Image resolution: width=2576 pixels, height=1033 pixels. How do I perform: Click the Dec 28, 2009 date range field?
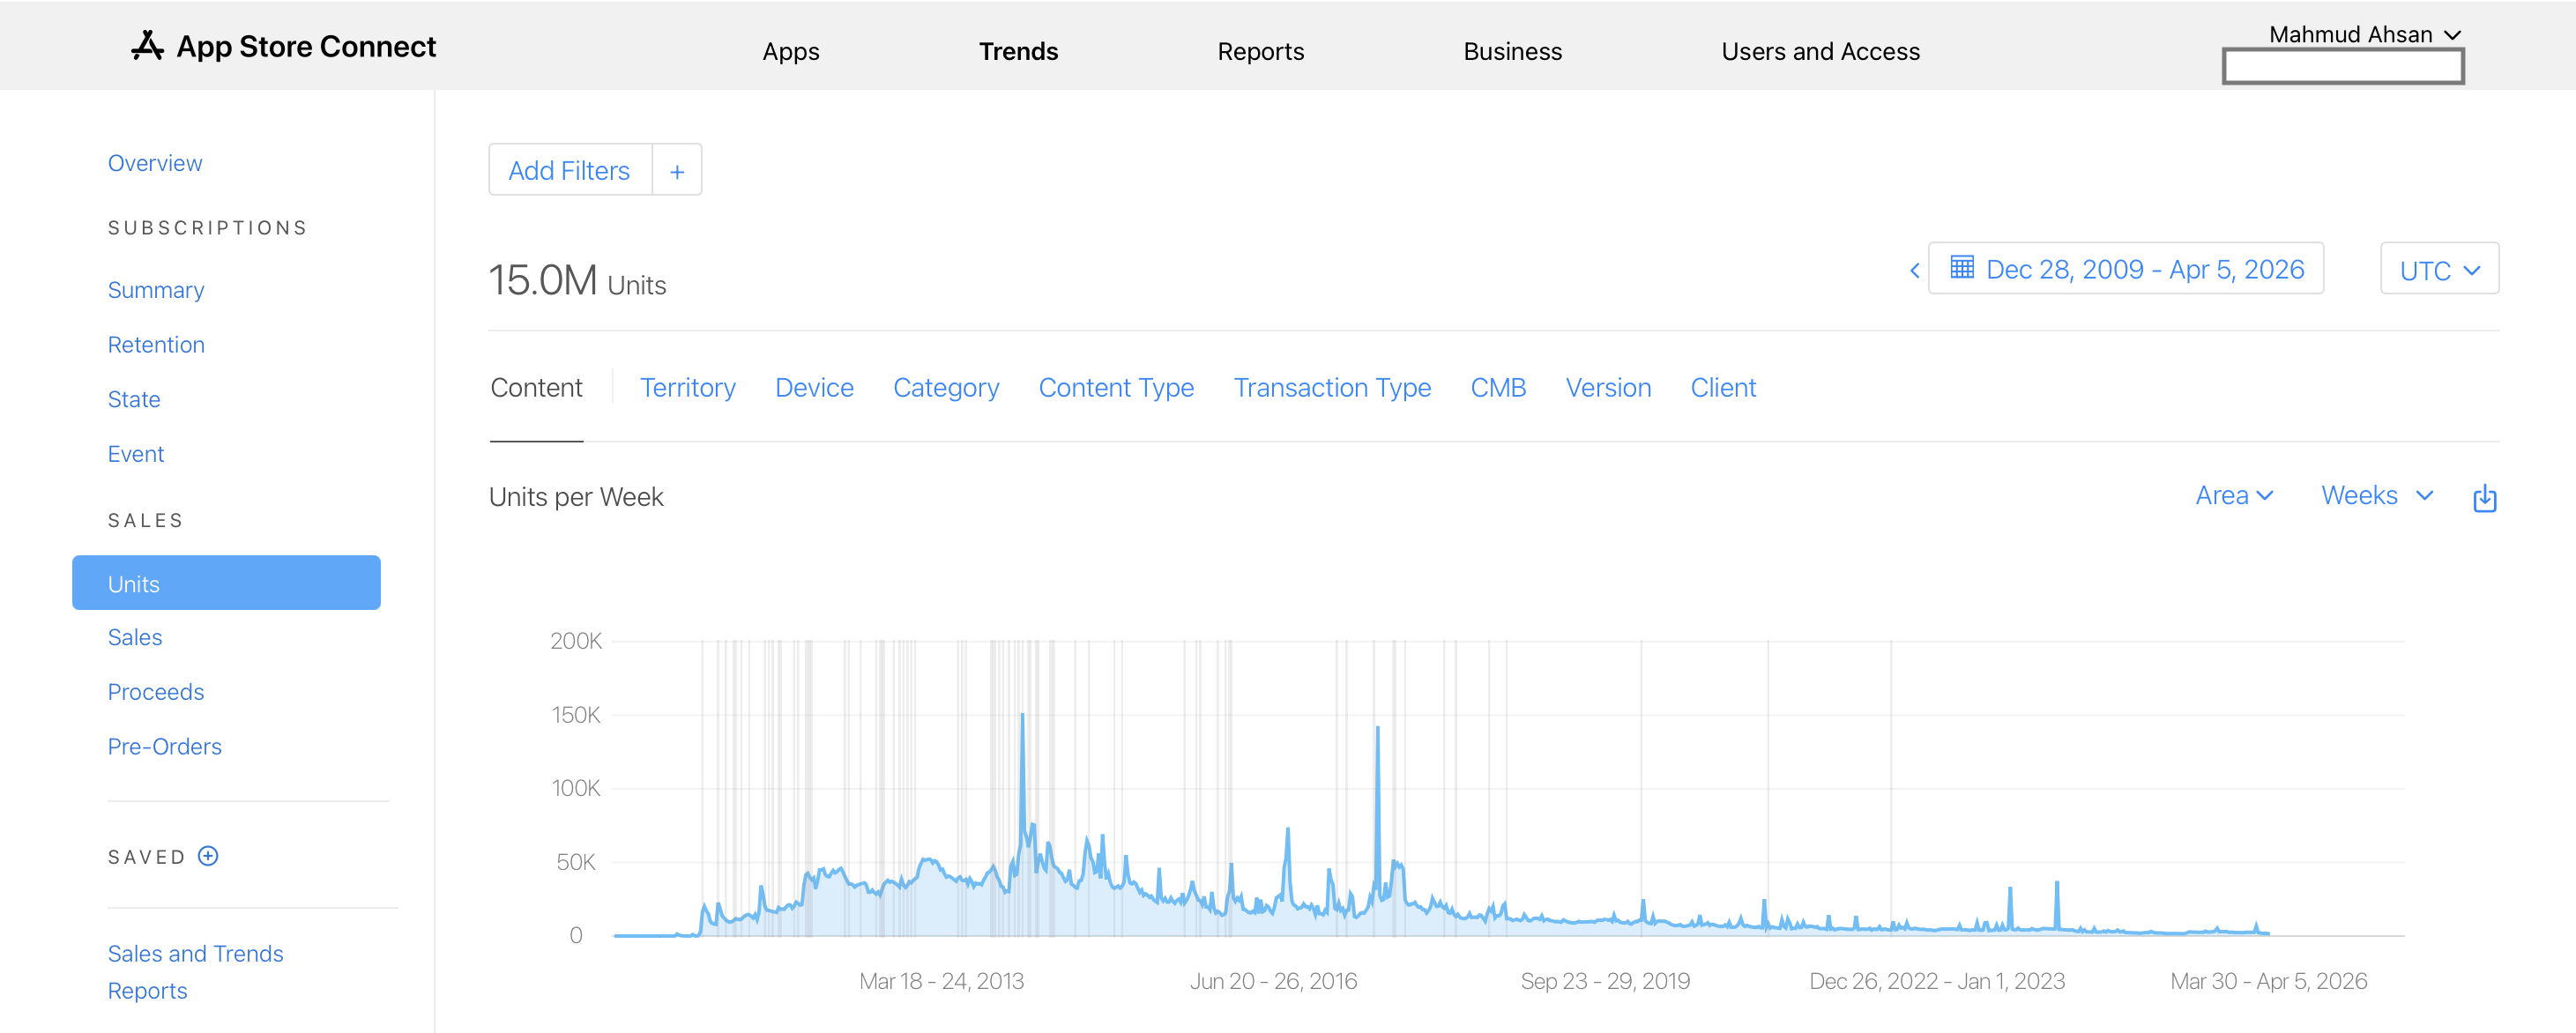[2145, 268]
